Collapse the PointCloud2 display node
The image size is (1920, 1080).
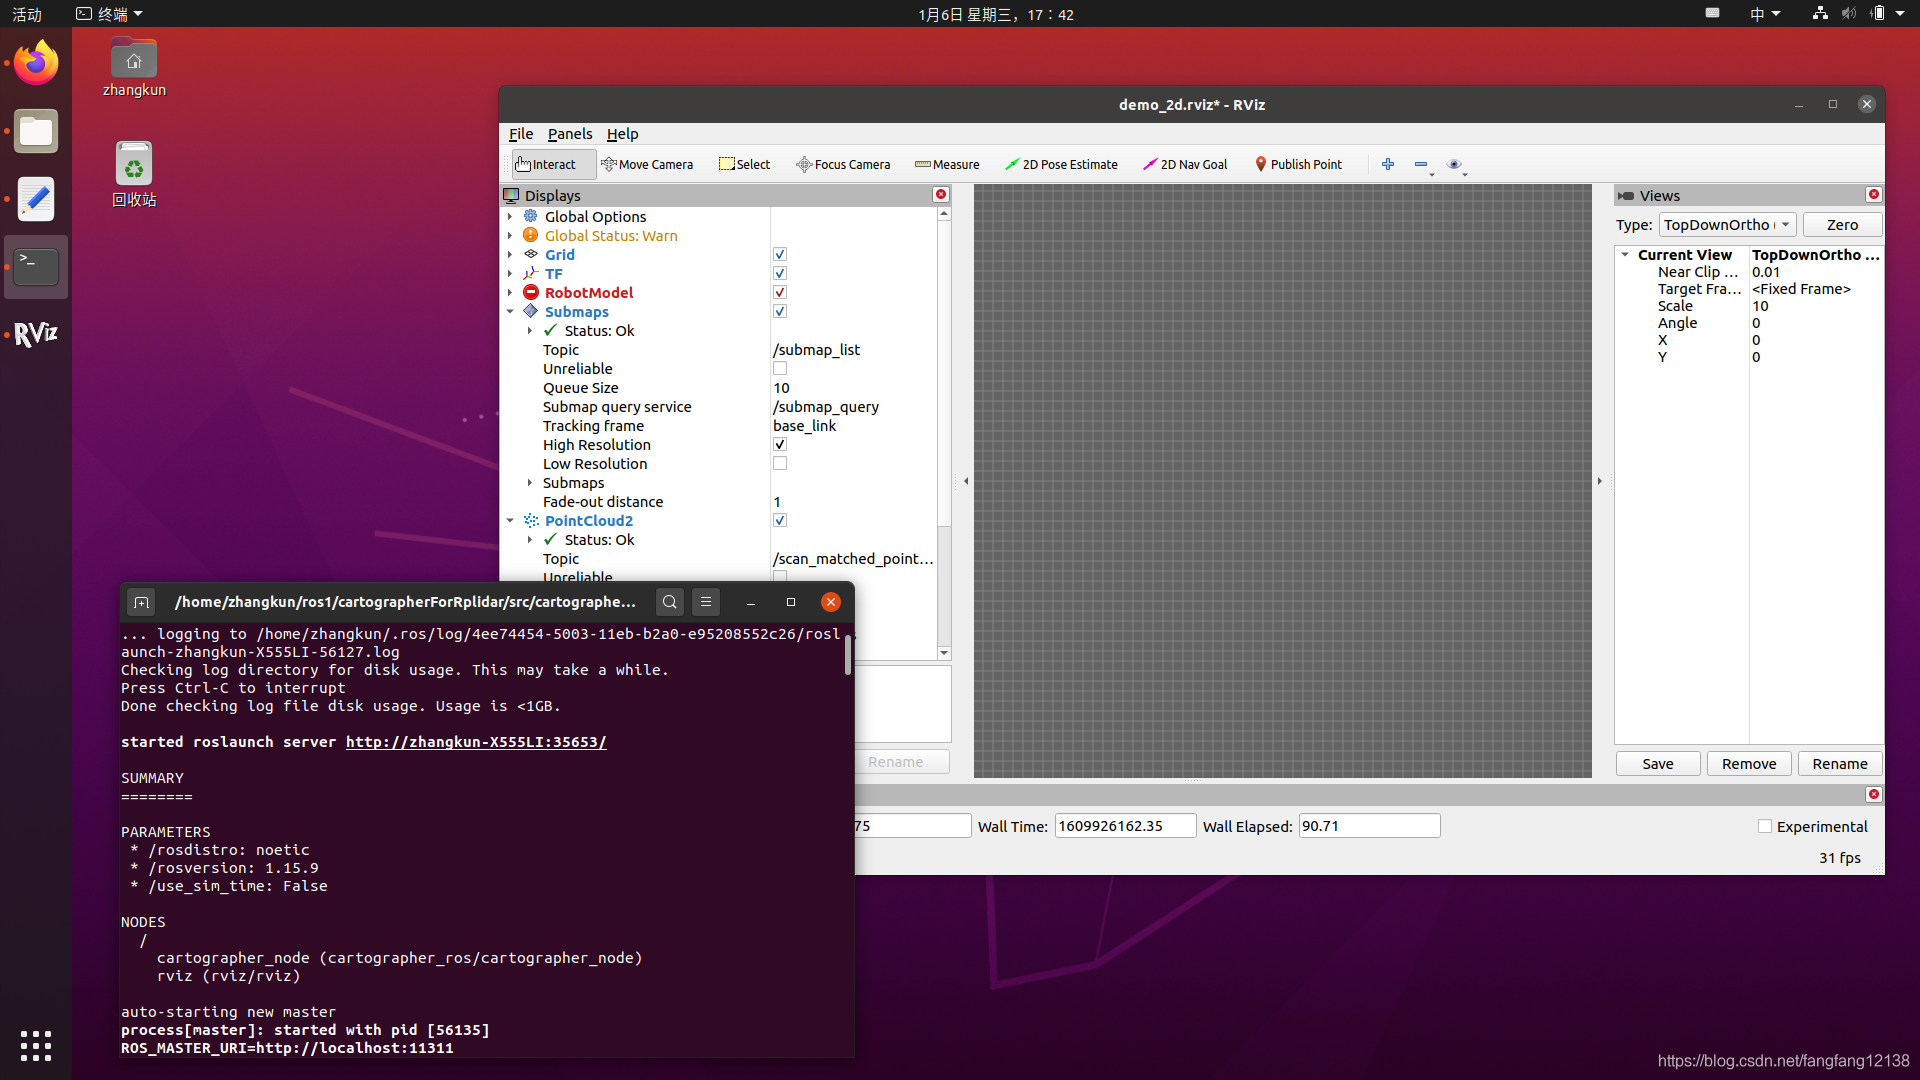click(510, 520)
